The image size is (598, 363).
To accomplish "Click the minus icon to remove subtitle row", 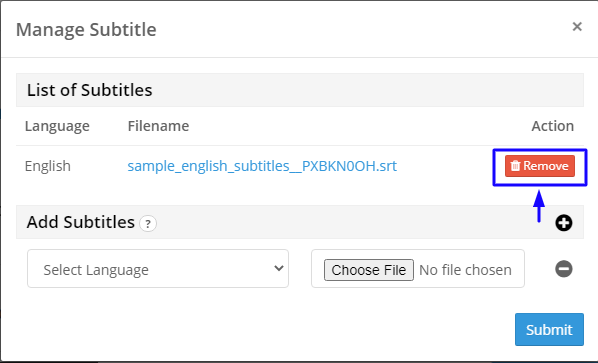I will (x=564, y=269).
